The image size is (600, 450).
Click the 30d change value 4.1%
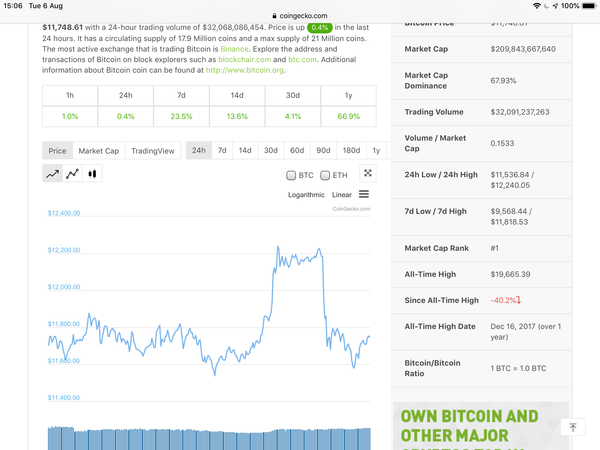(293, 116)
